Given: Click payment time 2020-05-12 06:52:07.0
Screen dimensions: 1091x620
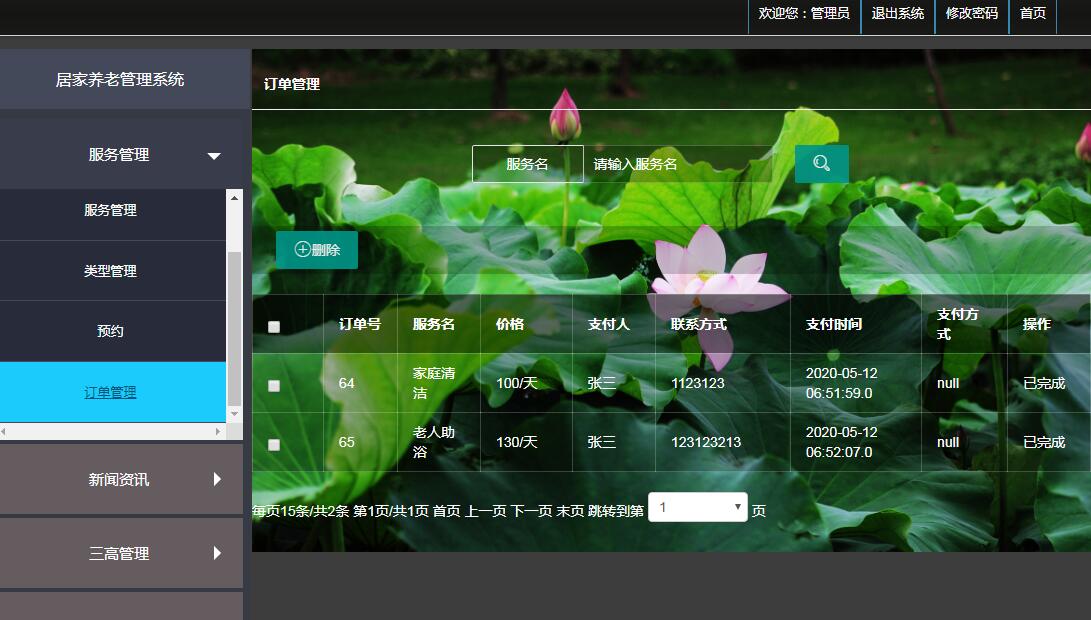Looking at the screenshot, I should (x=841, y=443).
